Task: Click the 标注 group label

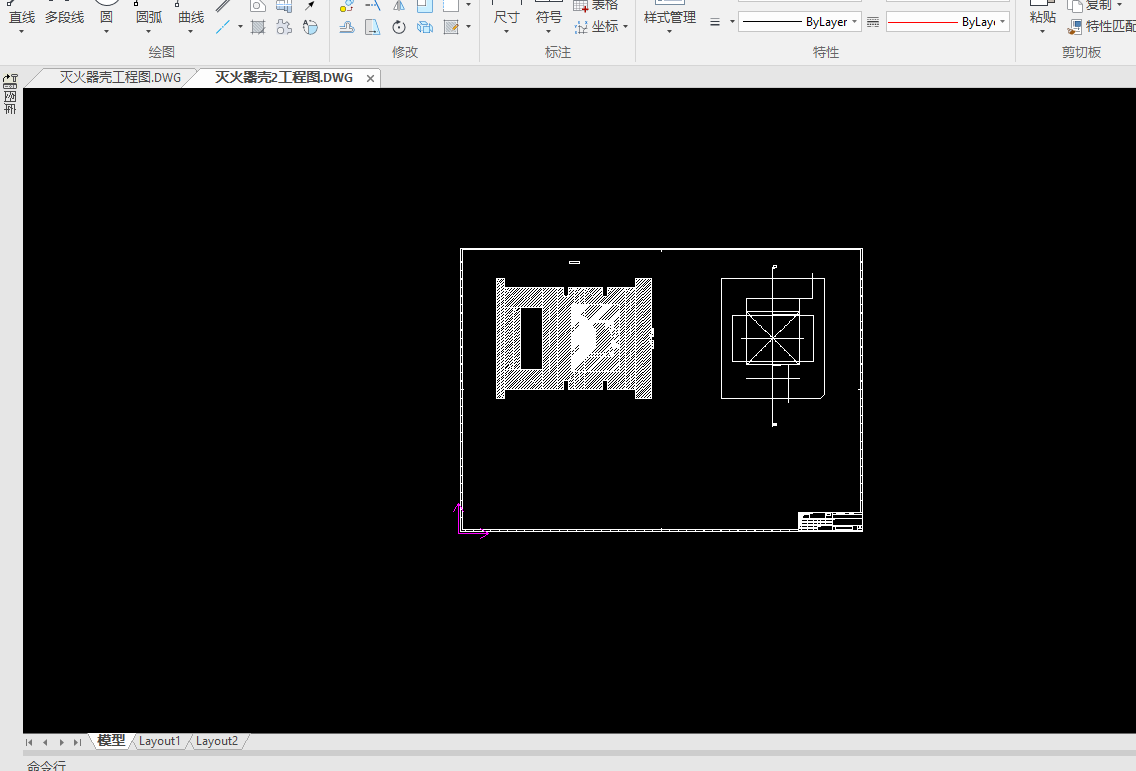Action: point(558,52)
